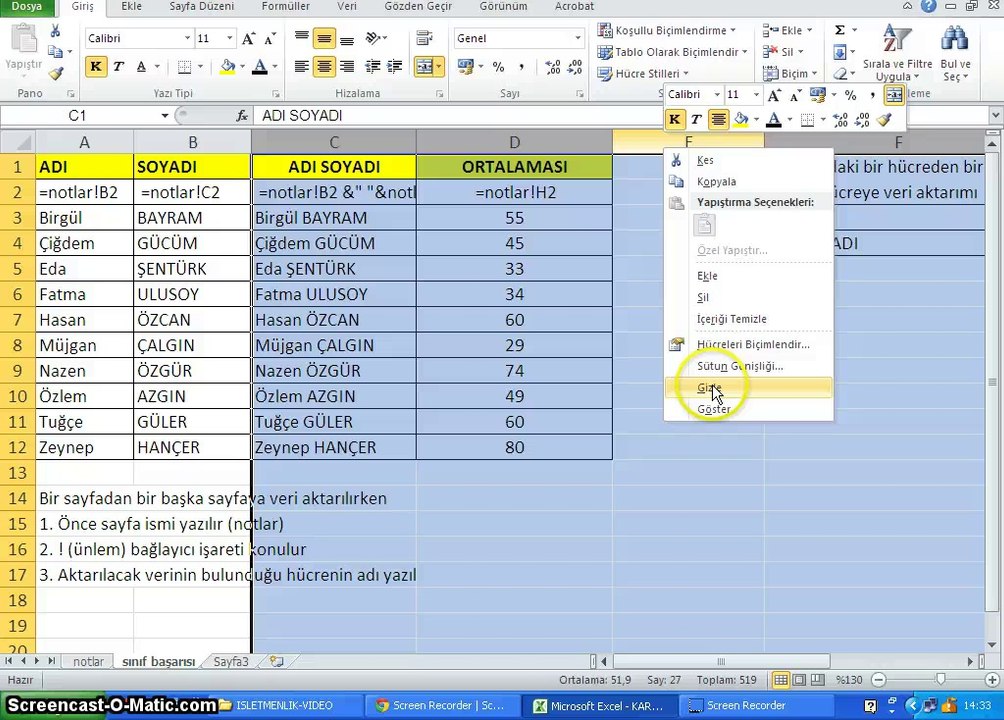Align text left in the ribbon
The width and height of the screenshot is (1004, 720).
click(302, 66)
